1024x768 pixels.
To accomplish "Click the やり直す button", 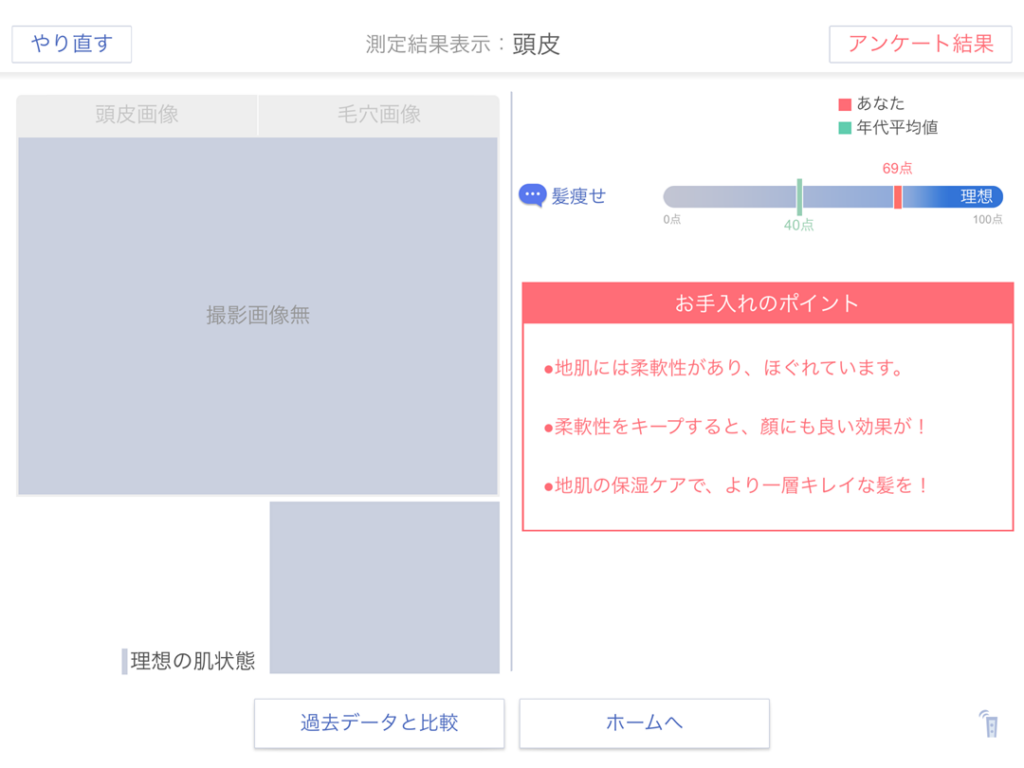I will [x=71, y=44].
